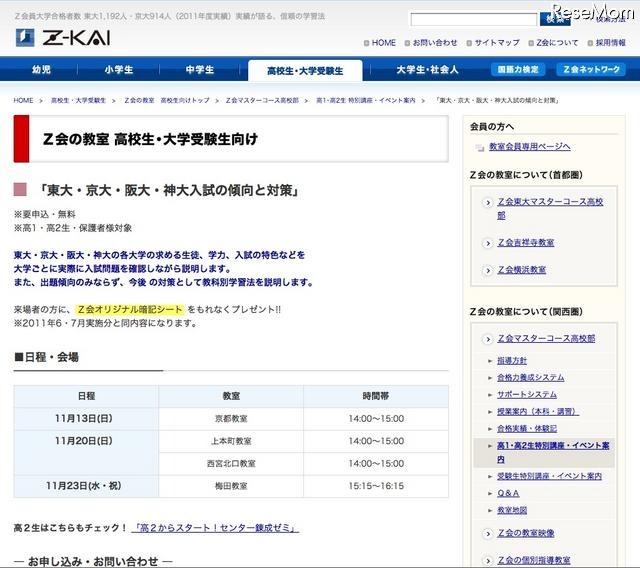Click the search text field
640x568 pixels.
pyautogui.click(x=473, y=19)
